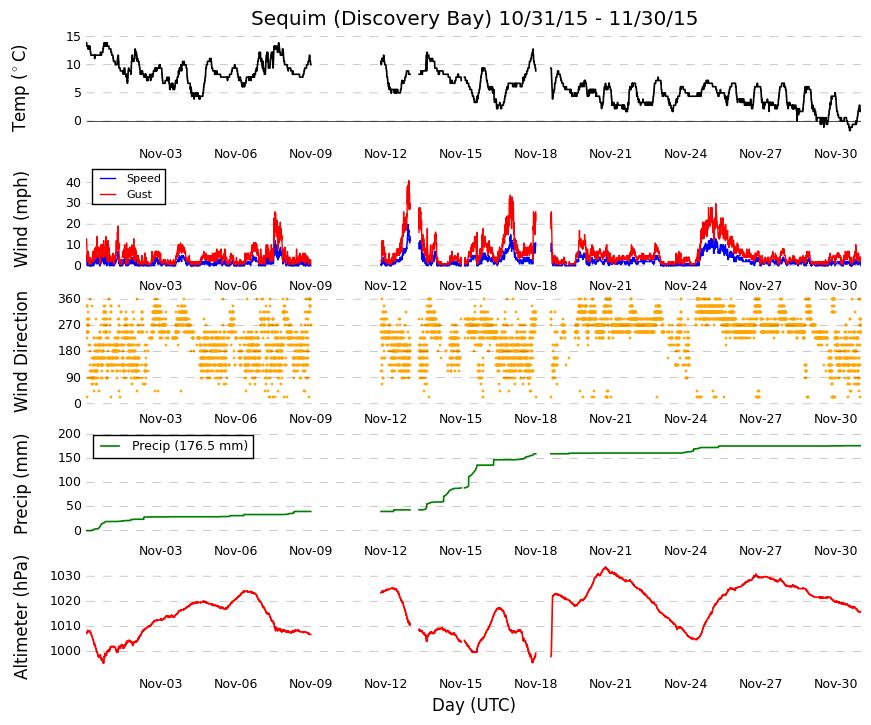Click the red Gust legend line swatch
The height and width of the screenshot is (725, 871).
tap(108, 194)
